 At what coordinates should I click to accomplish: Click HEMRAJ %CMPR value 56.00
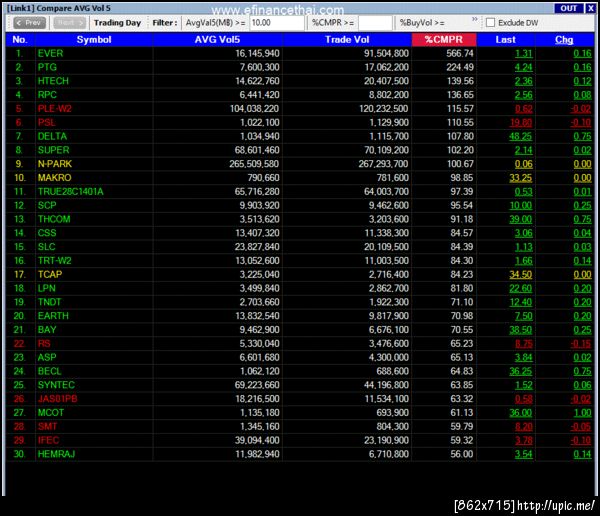click(x=462, y=454)
